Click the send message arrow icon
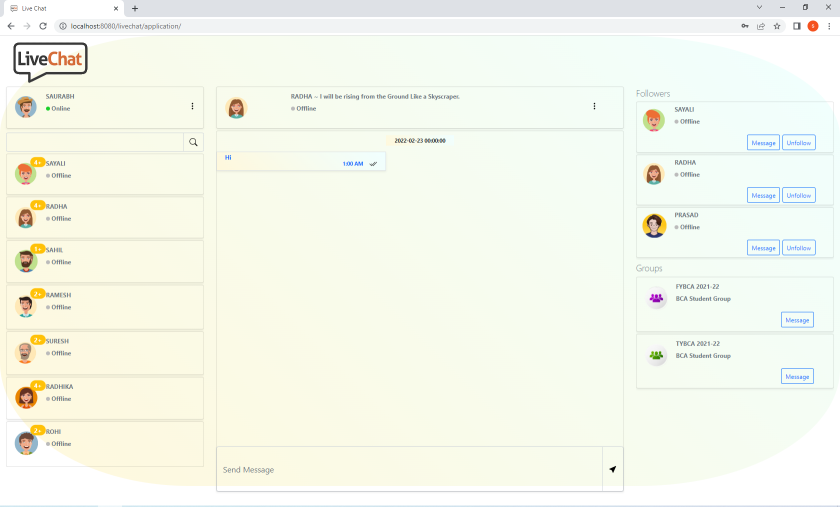The height and width of the screenshot is (507, 840). coord(613,469)
